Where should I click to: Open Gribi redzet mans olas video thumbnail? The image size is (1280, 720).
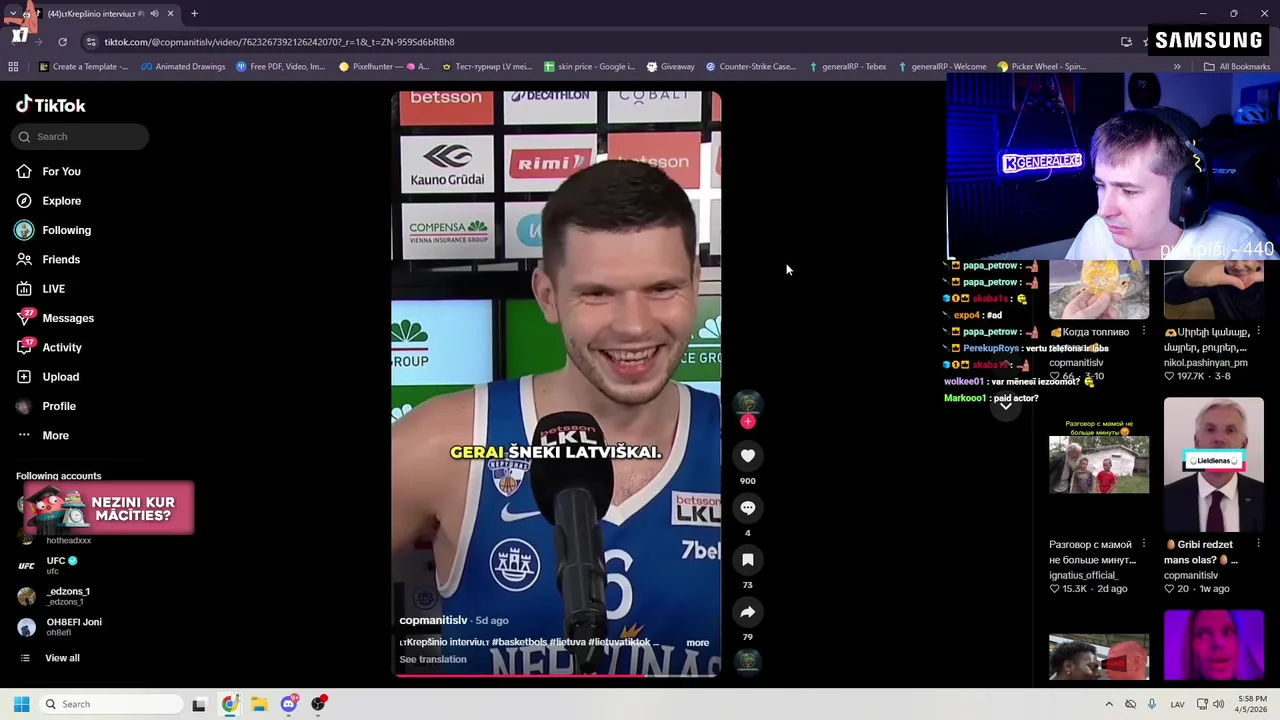(x=1213, y=465)
